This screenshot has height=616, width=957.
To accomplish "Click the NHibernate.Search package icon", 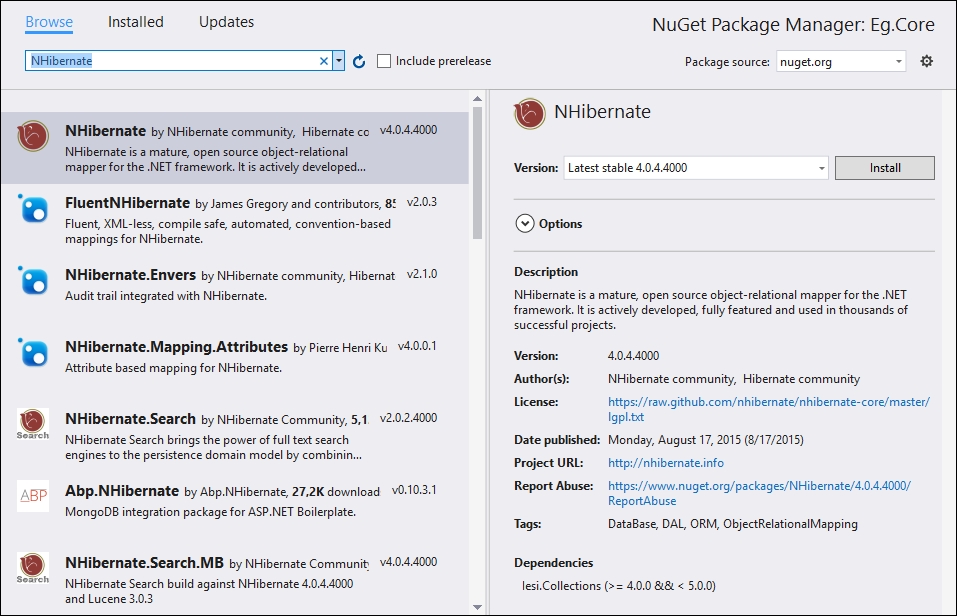I will coord(33,424).
